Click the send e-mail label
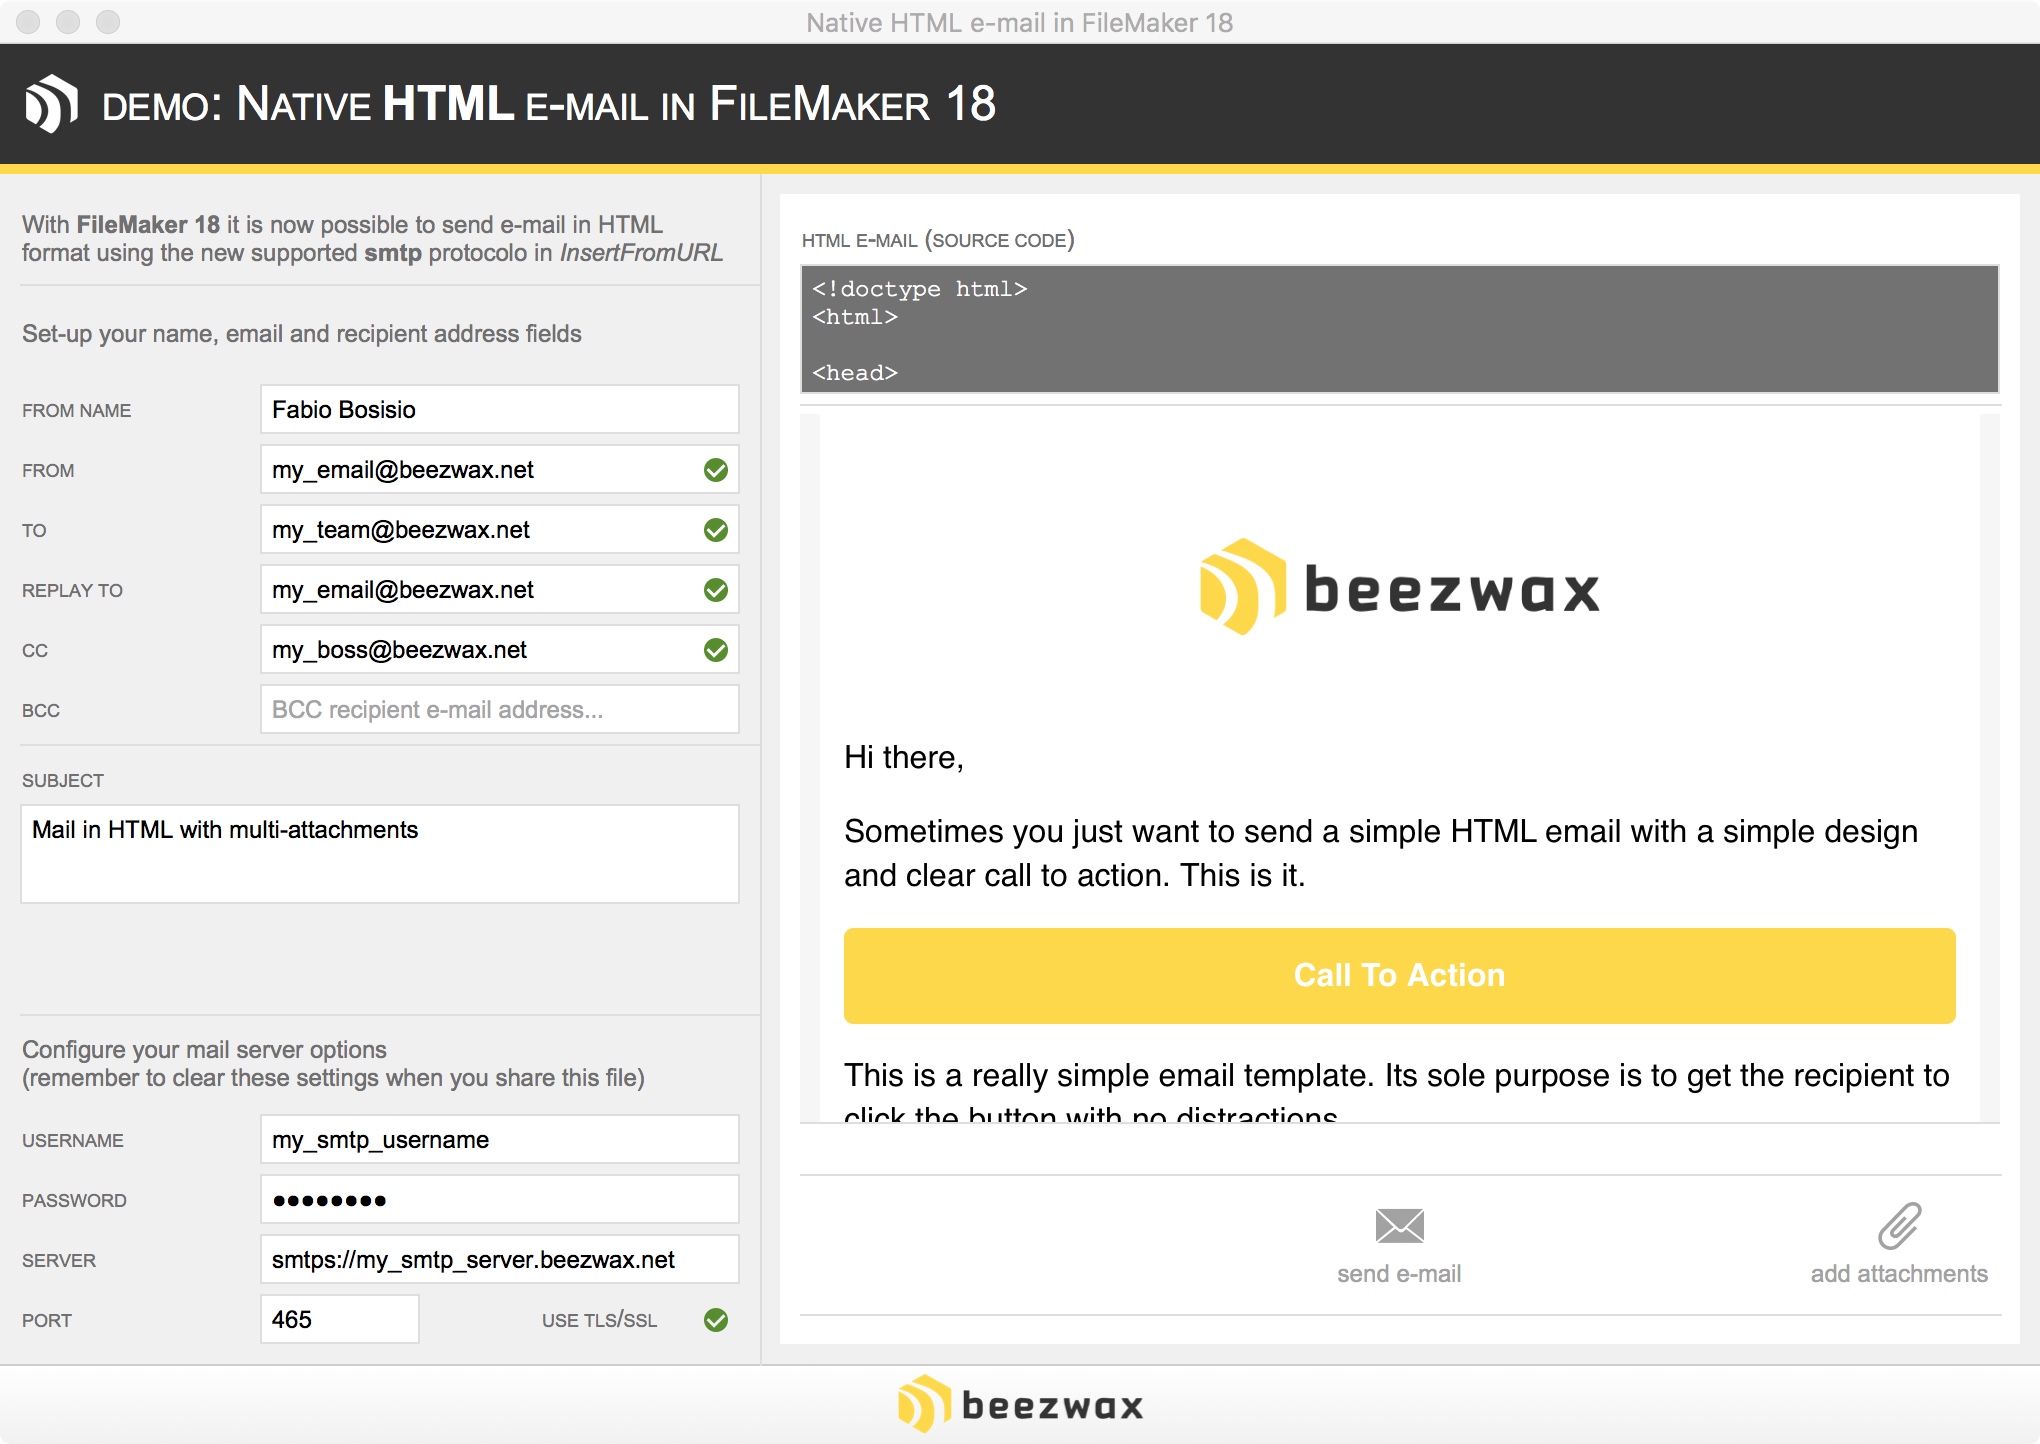This screenshot has width=2040, height=1444. tap(1399, 1273)
